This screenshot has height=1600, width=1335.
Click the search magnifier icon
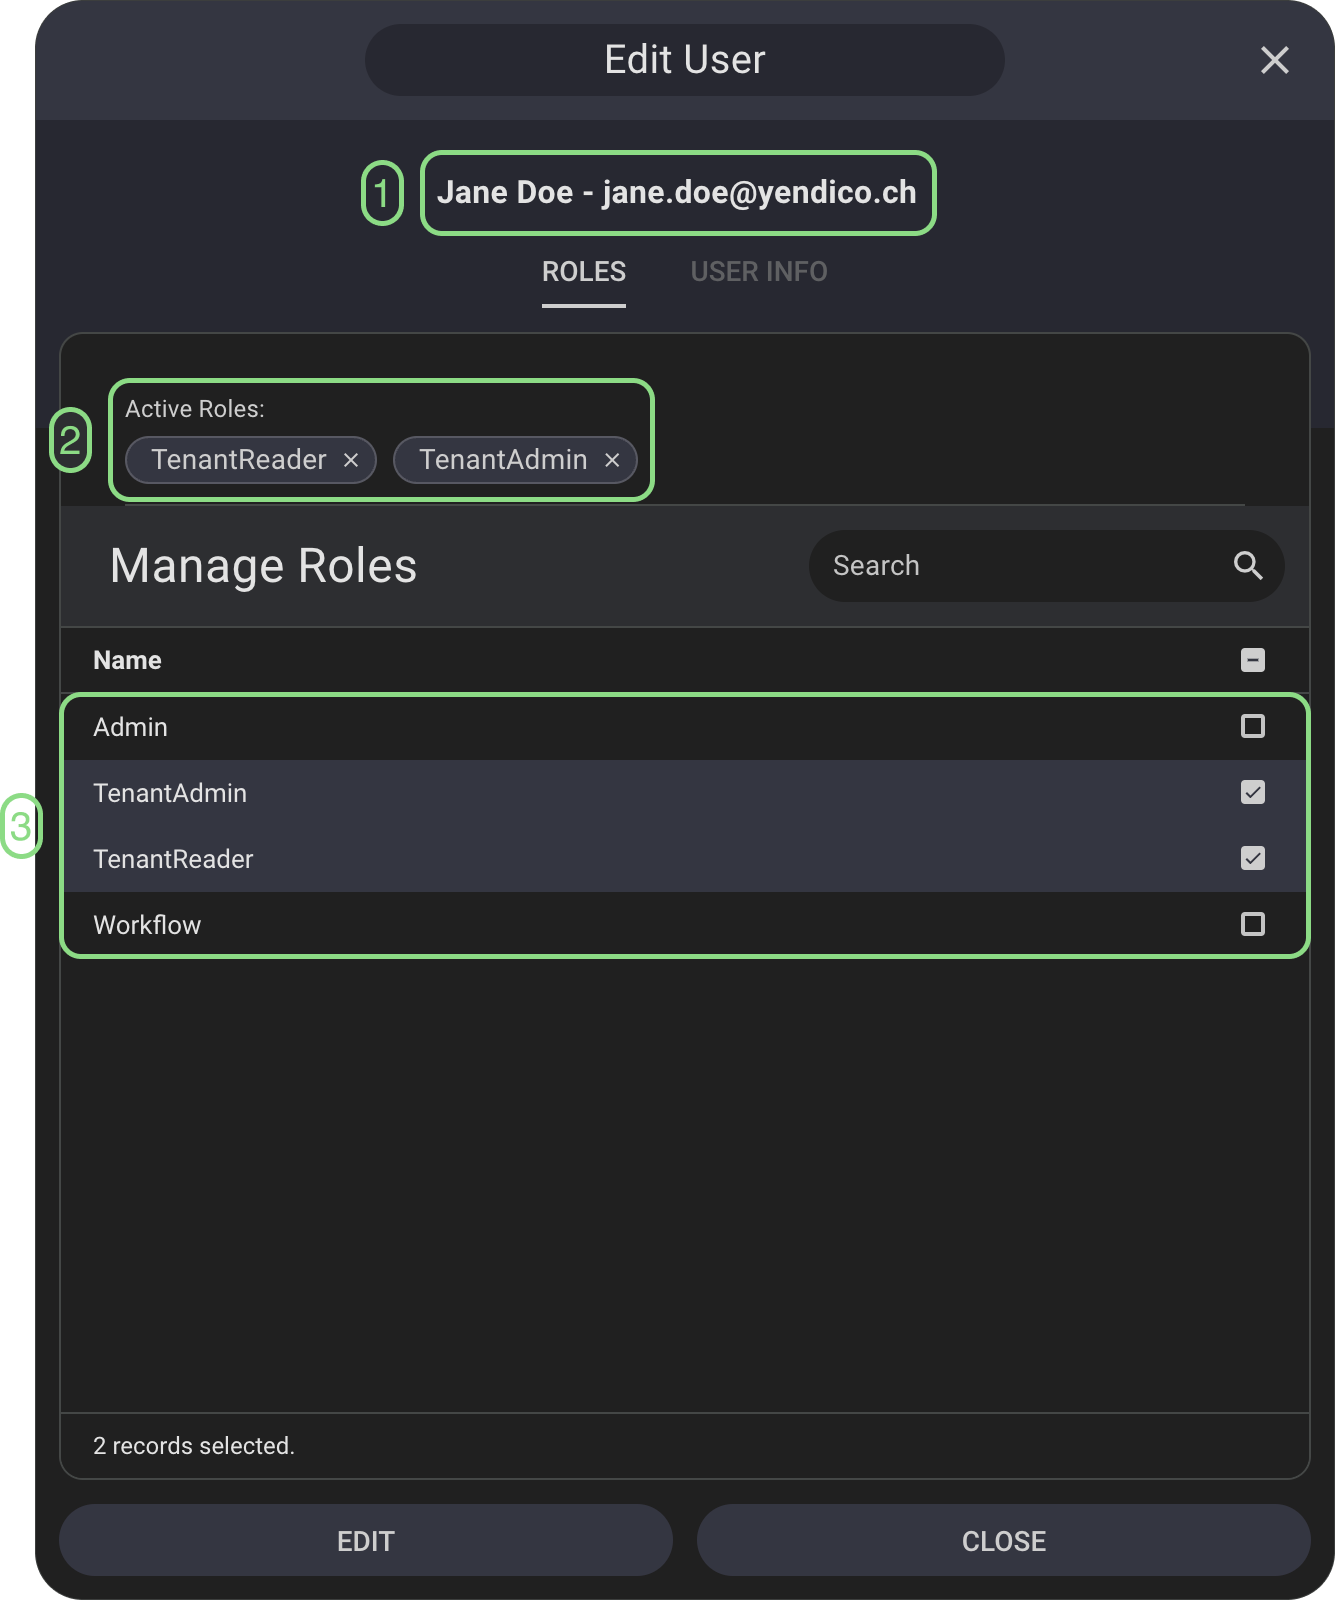(1247, 566)
